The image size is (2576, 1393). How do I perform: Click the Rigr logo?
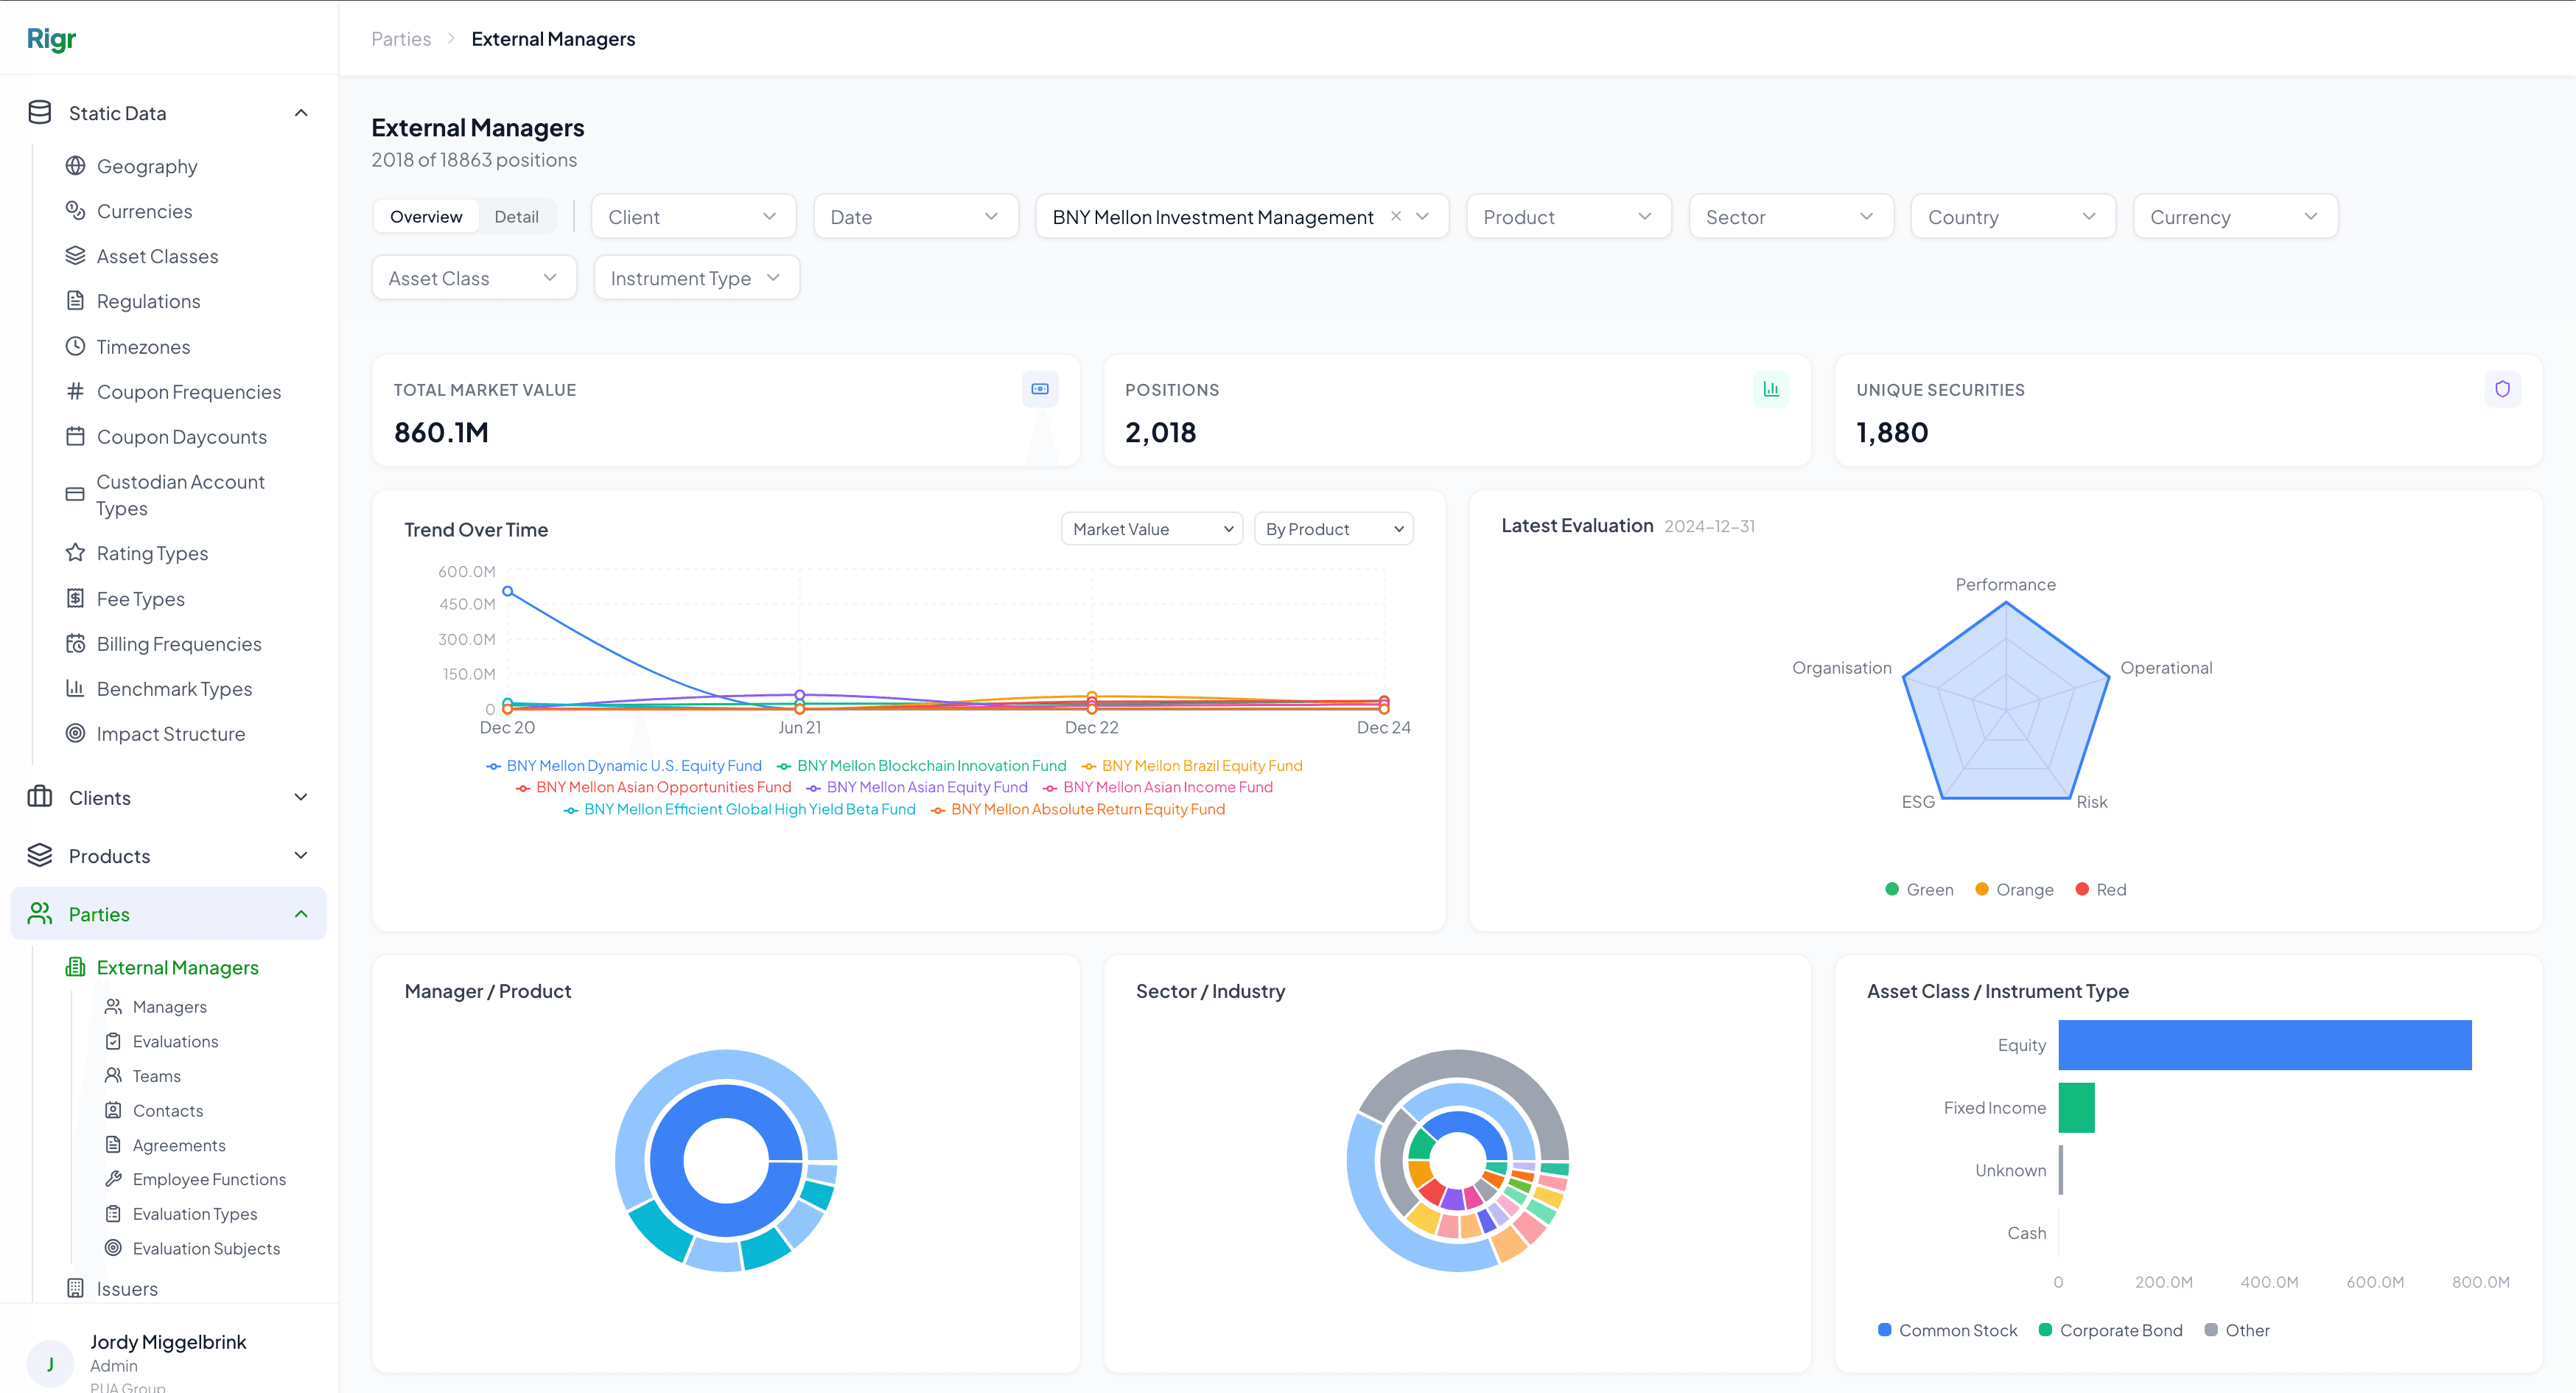(x=51, y=38)
